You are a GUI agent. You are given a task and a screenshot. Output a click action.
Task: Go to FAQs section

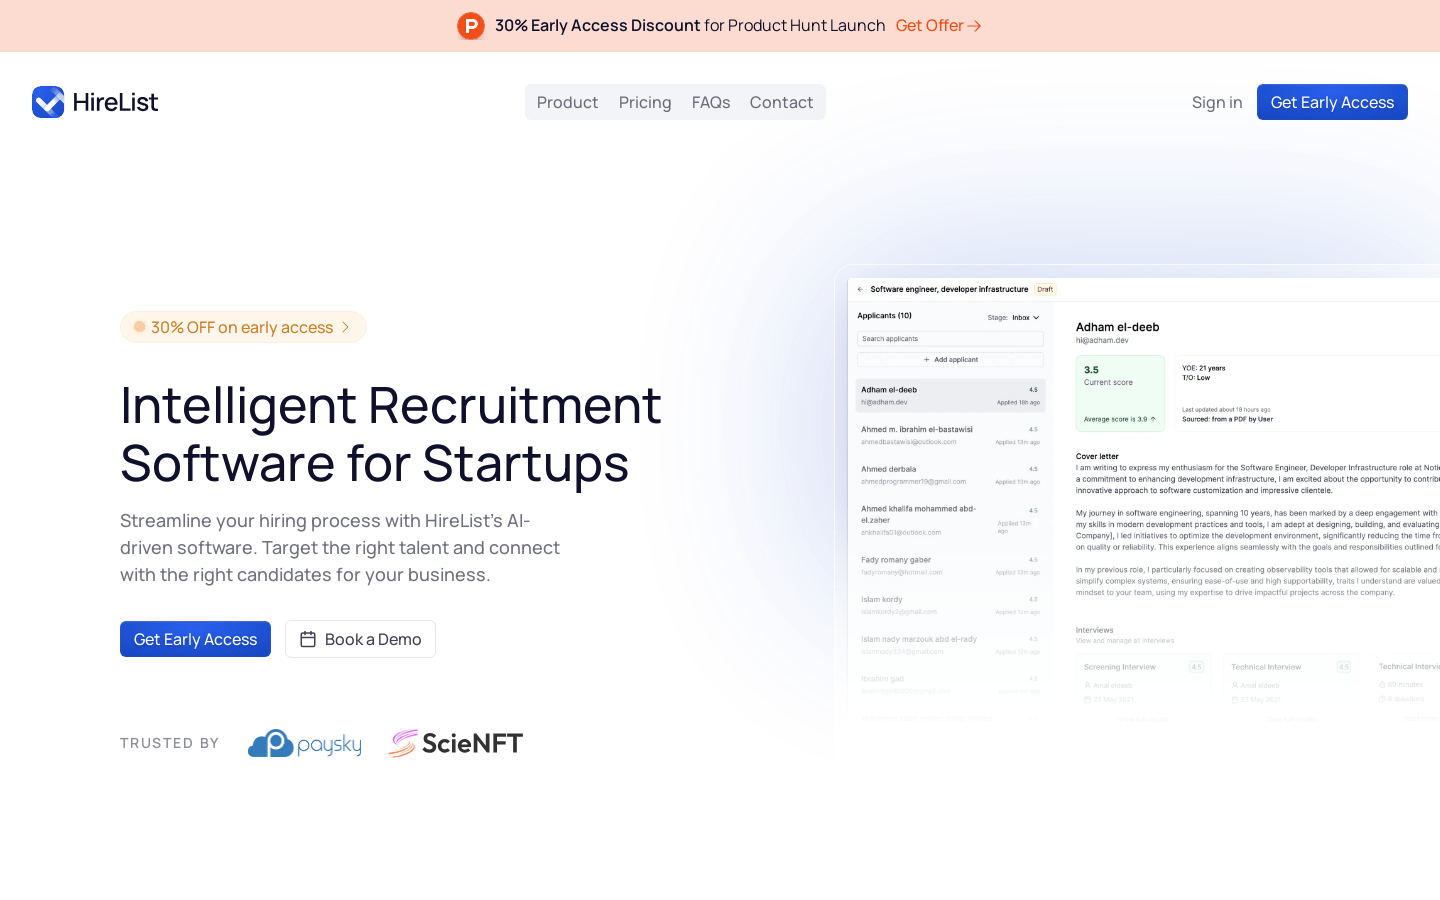click(x=711, y=102)
